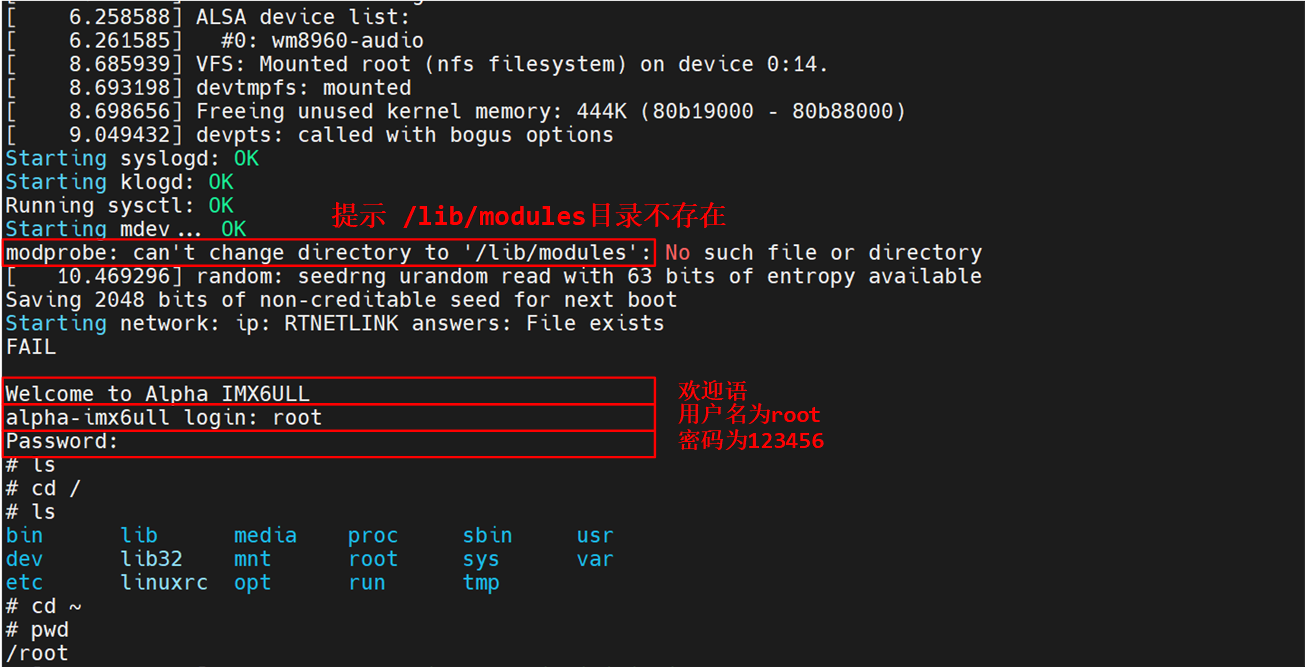Click the Password prompt line
The width and height of the screenshot is (1306, 668).
coord(62,441)
